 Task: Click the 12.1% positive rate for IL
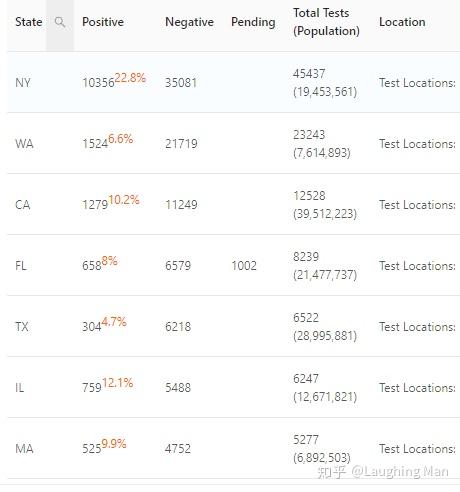coord(118,383)
